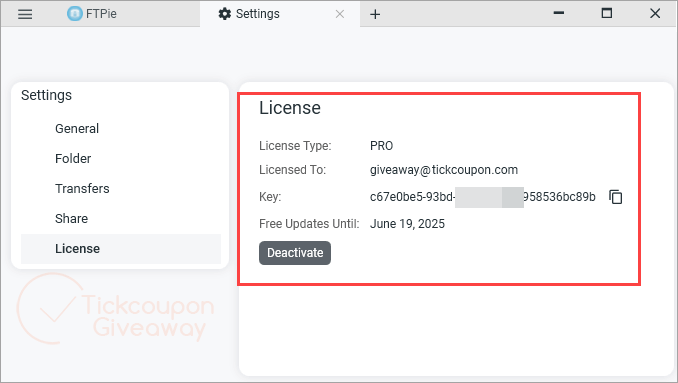Screen dimensions: 678x383
Task: Click the gear icon on the Settings tab
Action: pyautogui.click(x=224, y=14)
